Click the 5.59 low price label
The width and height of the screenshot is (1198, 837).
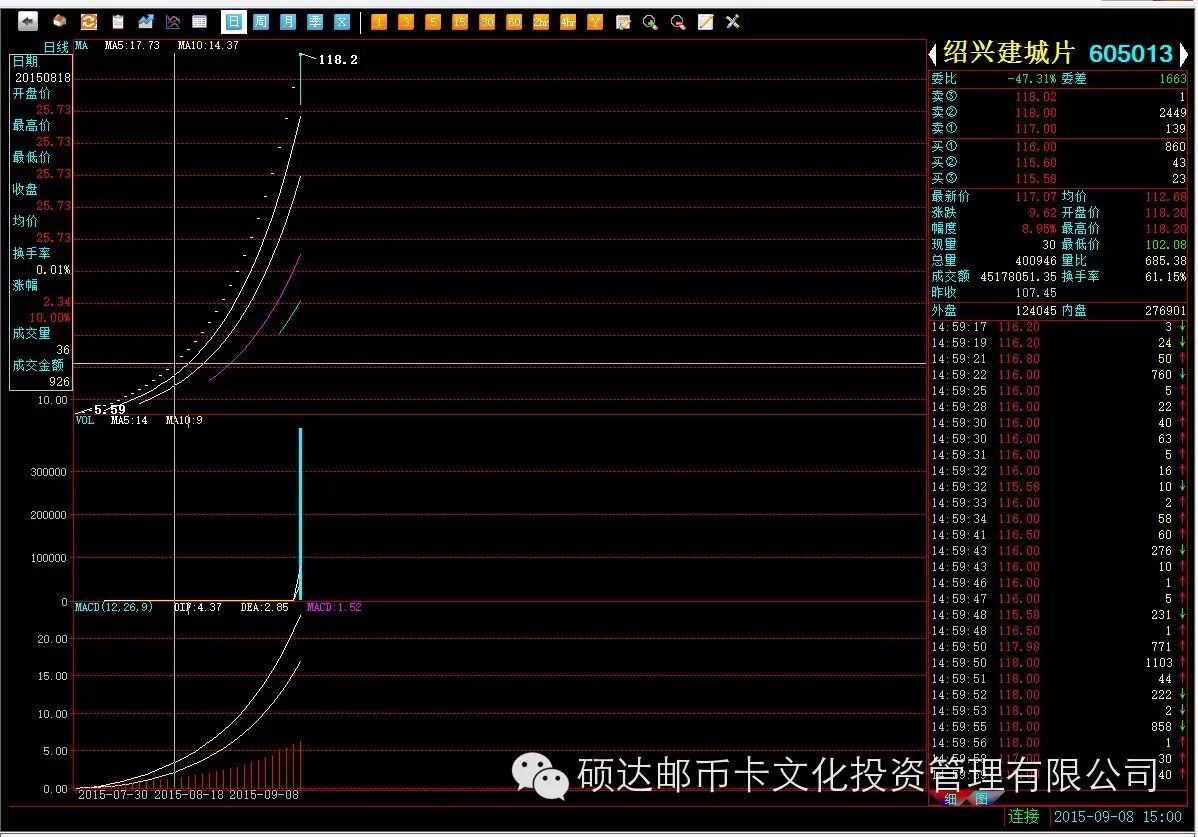[x=109, y=409]
